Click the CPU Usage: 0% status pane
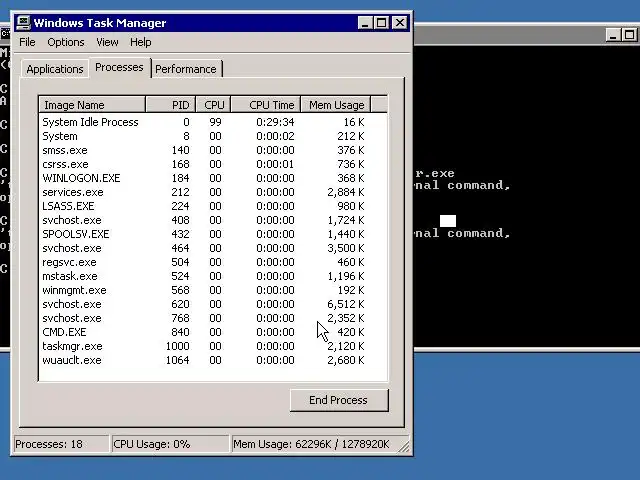Screen dimensions: 640x480 click(x=170, y=444)
